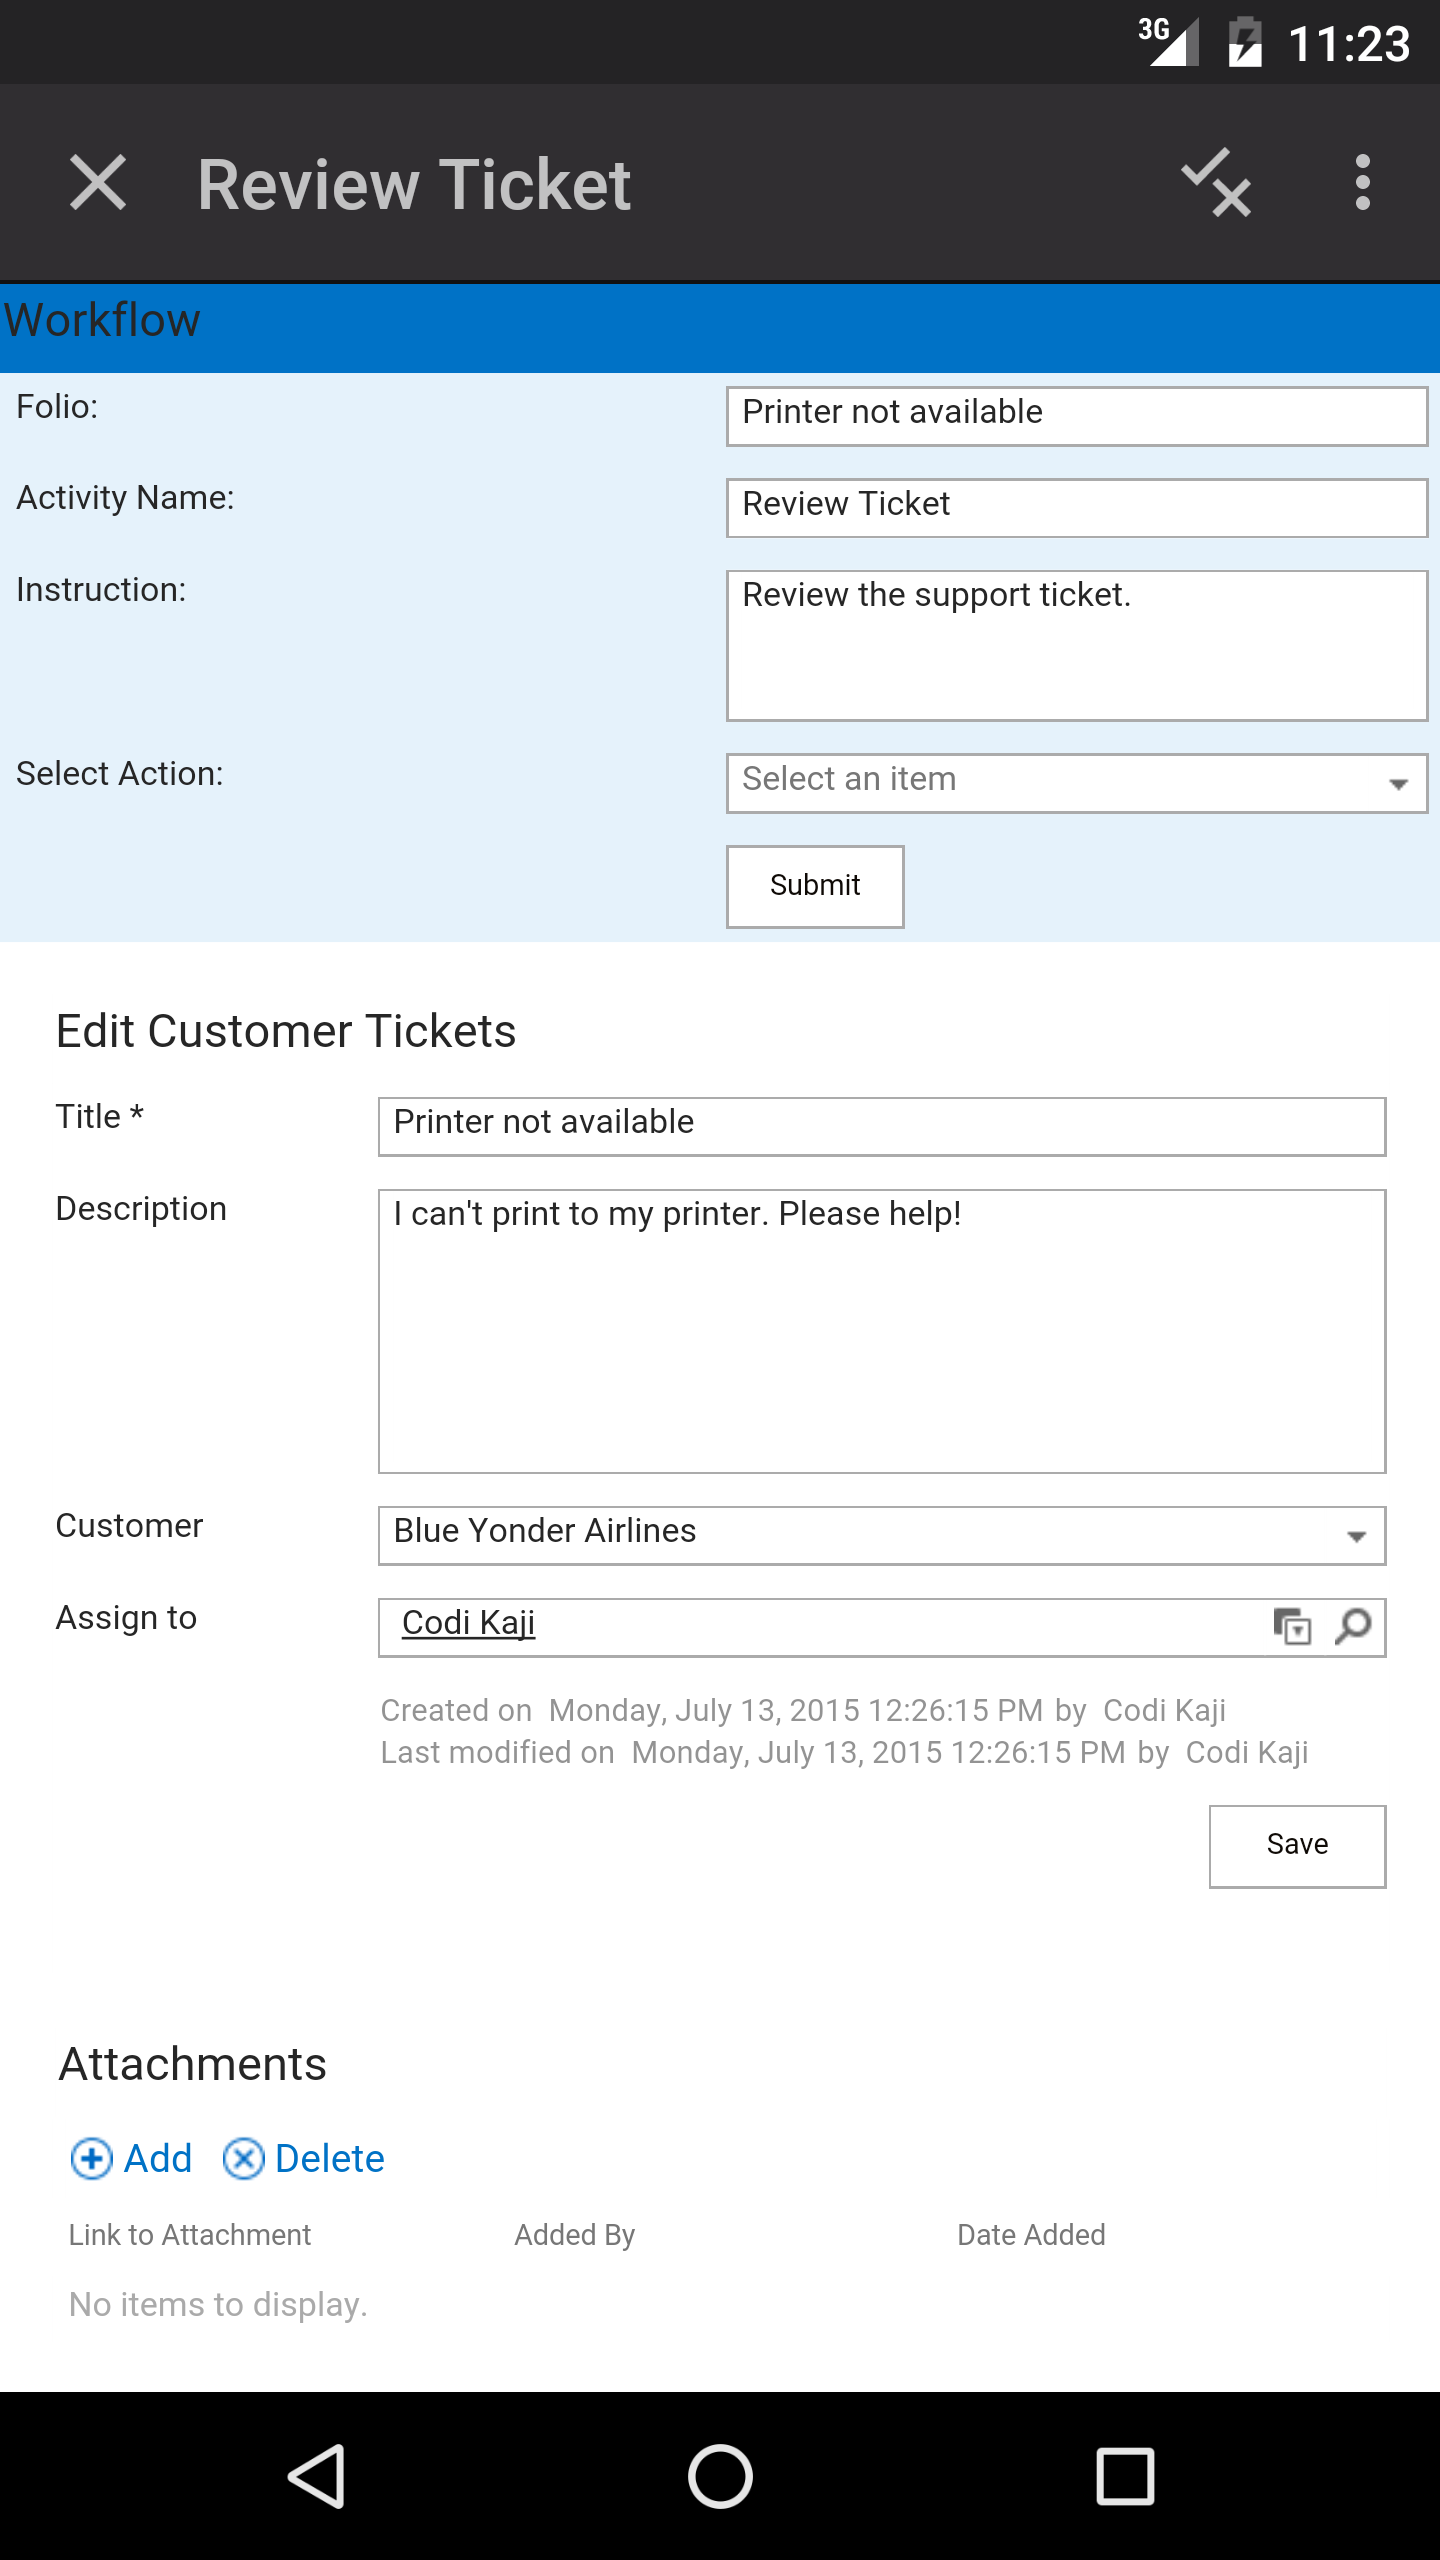The image size is (1440, 2560).
Task: Tap the Android recent apps square
Action: click(1125, 2476)
